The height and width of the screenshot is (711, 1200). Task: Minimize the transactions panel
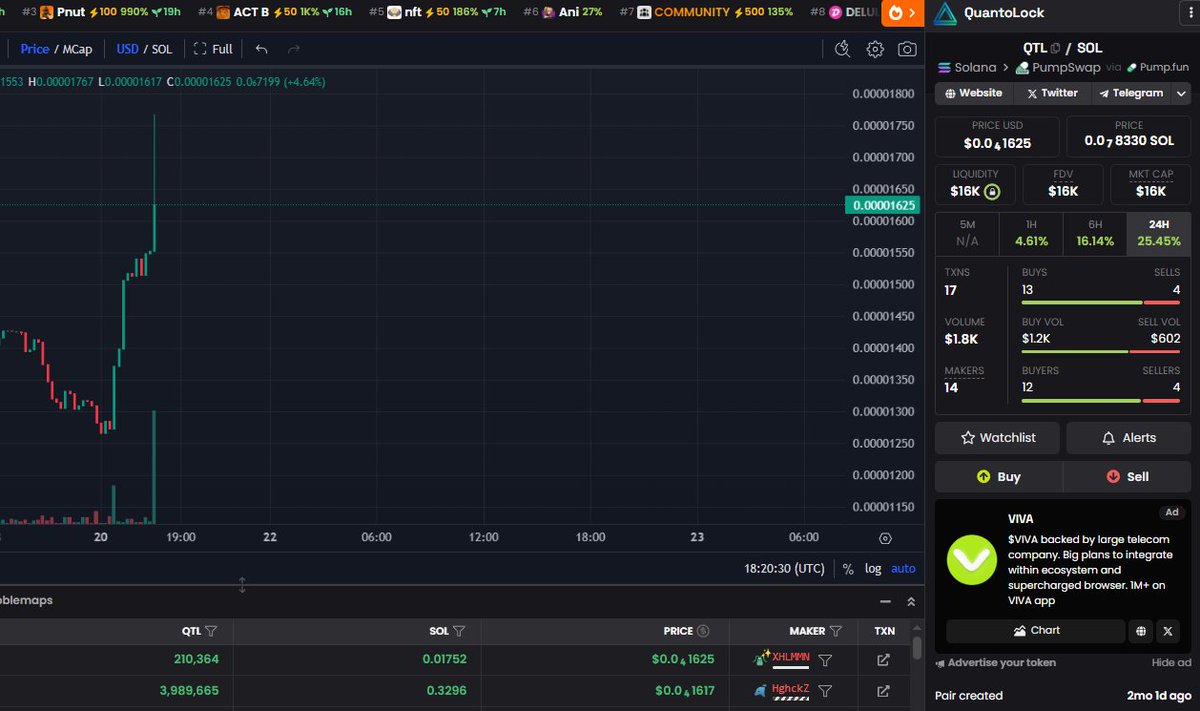(x=885, y=602)
